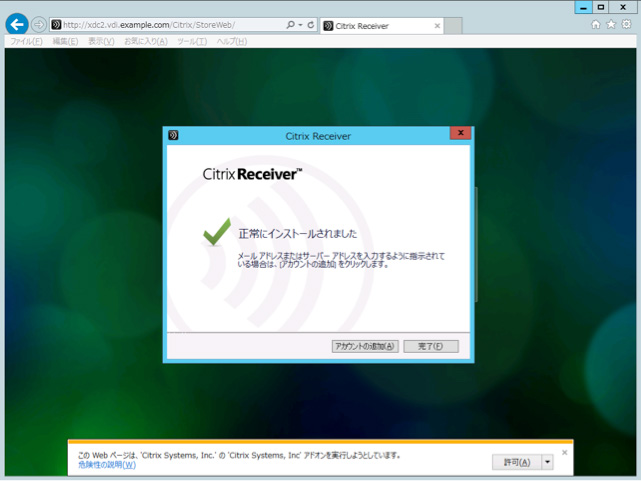
Task: Click the Citrix Receiver dialog title icon
Action: [173, 135]
